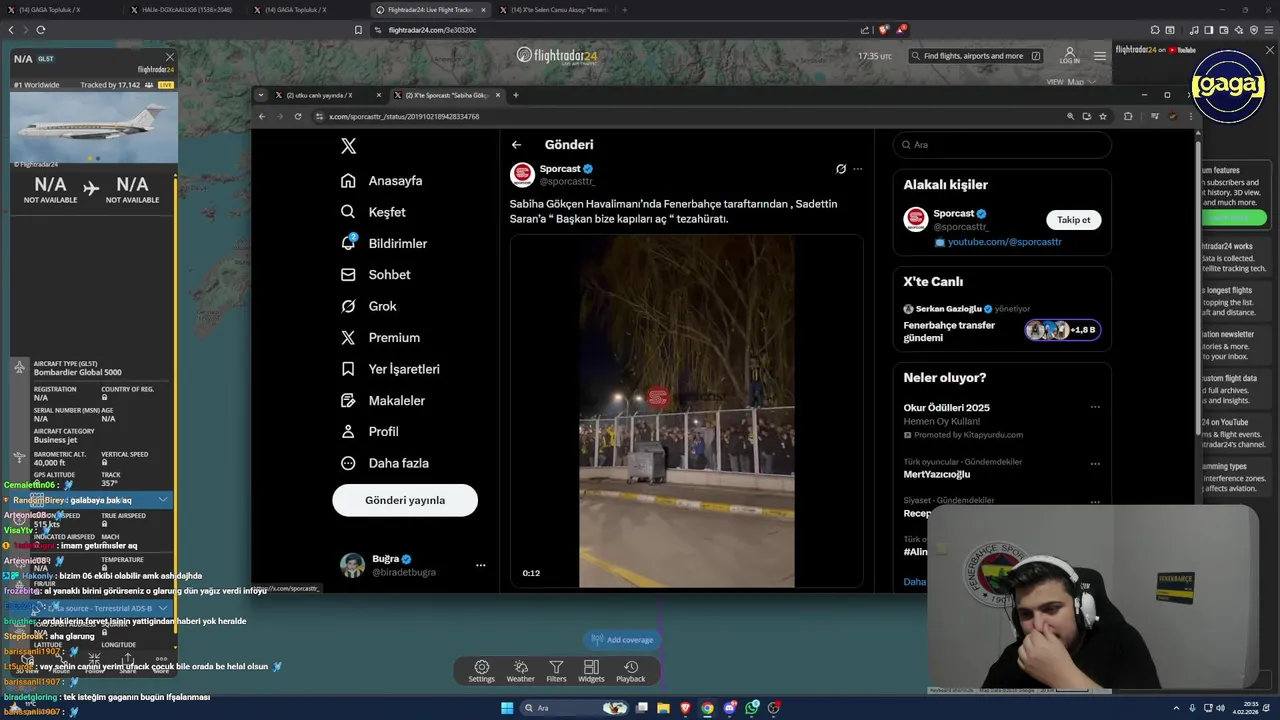Reload page in Brave browser

[41, 30]
